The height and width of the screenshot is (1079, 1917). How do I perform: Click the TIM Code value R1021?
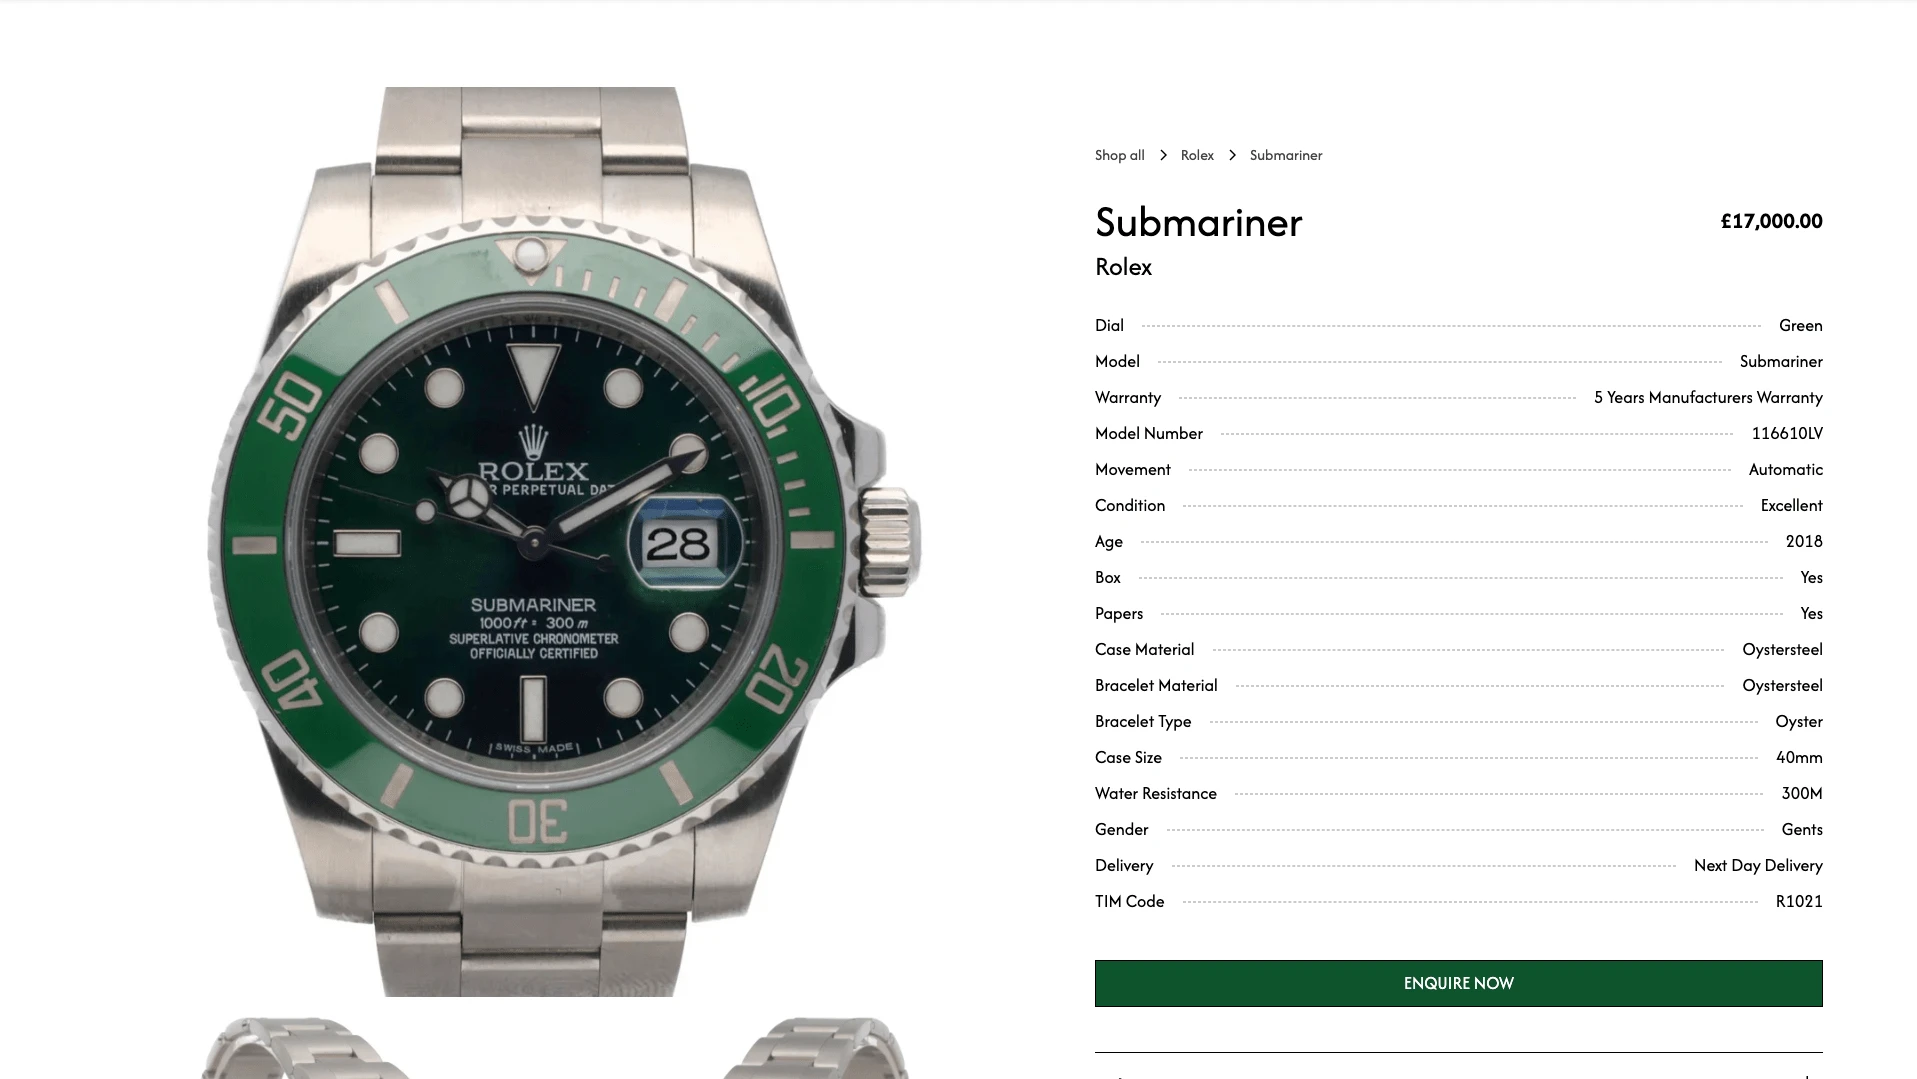click(1799, 901)
